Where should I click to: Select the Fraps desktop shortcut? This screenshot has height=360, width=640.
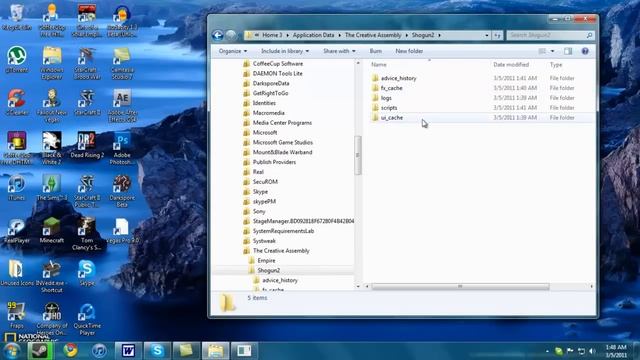pyautogui.click(x=17, y=315)
